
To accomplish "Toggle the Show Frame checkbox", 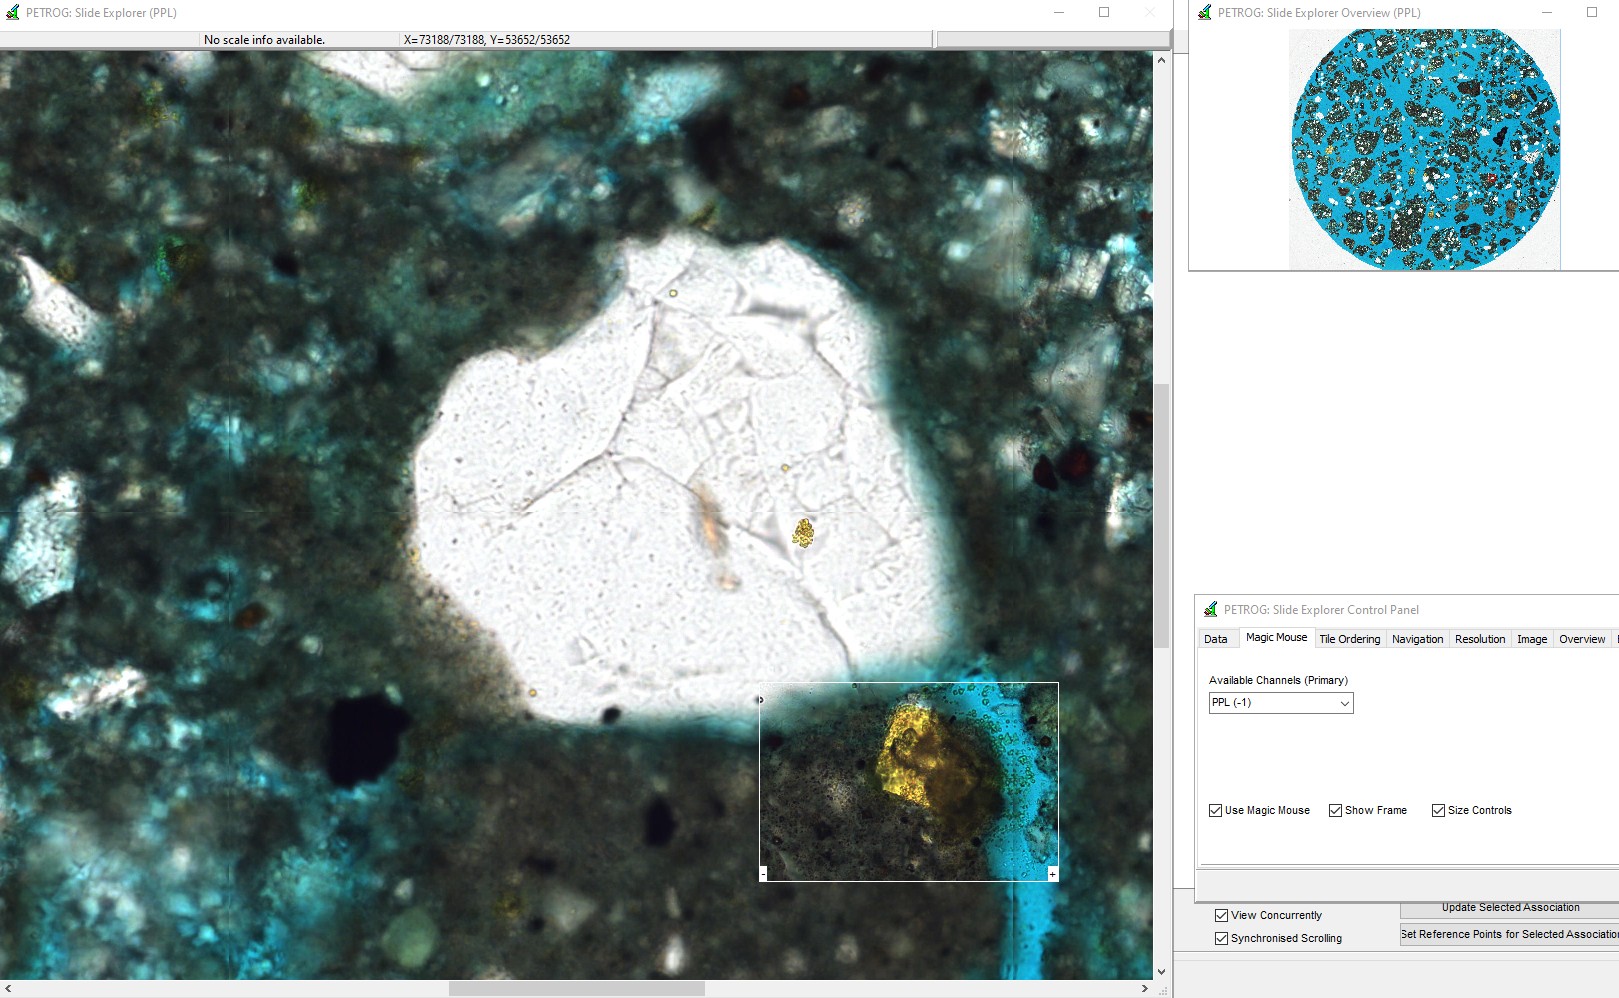I will pos(1335,811).
